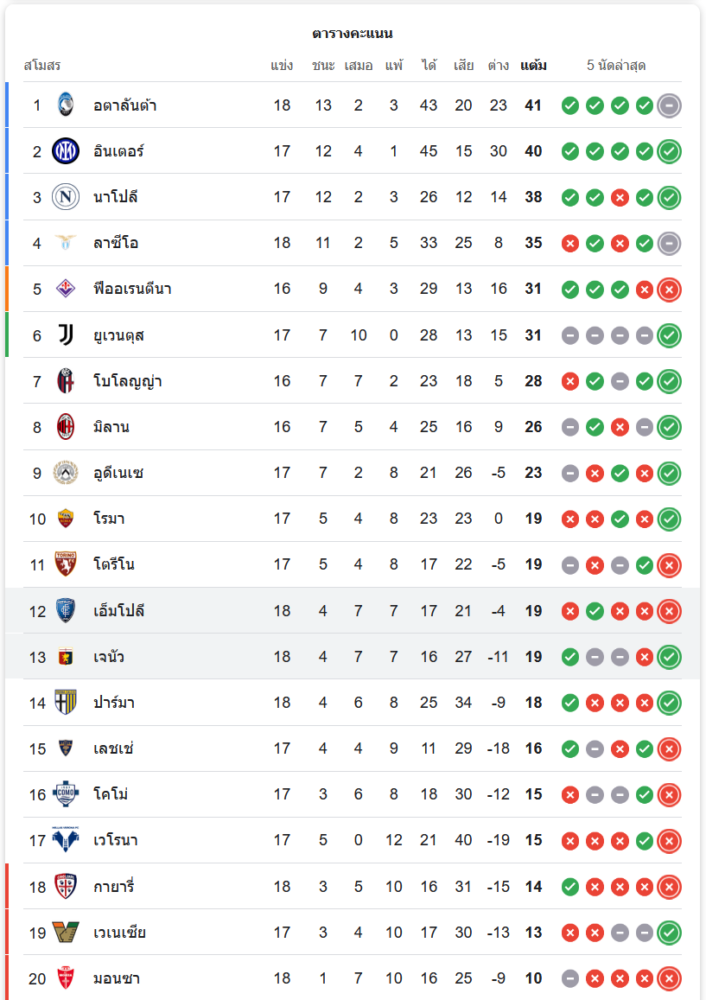The width and height of the screenshot is (706, 1000).
Task: Click the Roma club crest icon
Action: click(66, 519)
